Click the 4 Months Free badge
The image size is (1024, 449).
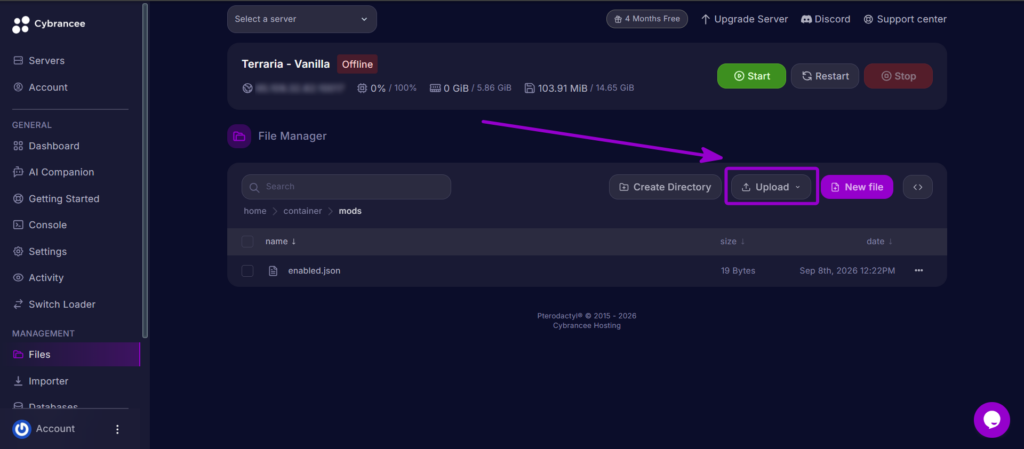[647, 19]
